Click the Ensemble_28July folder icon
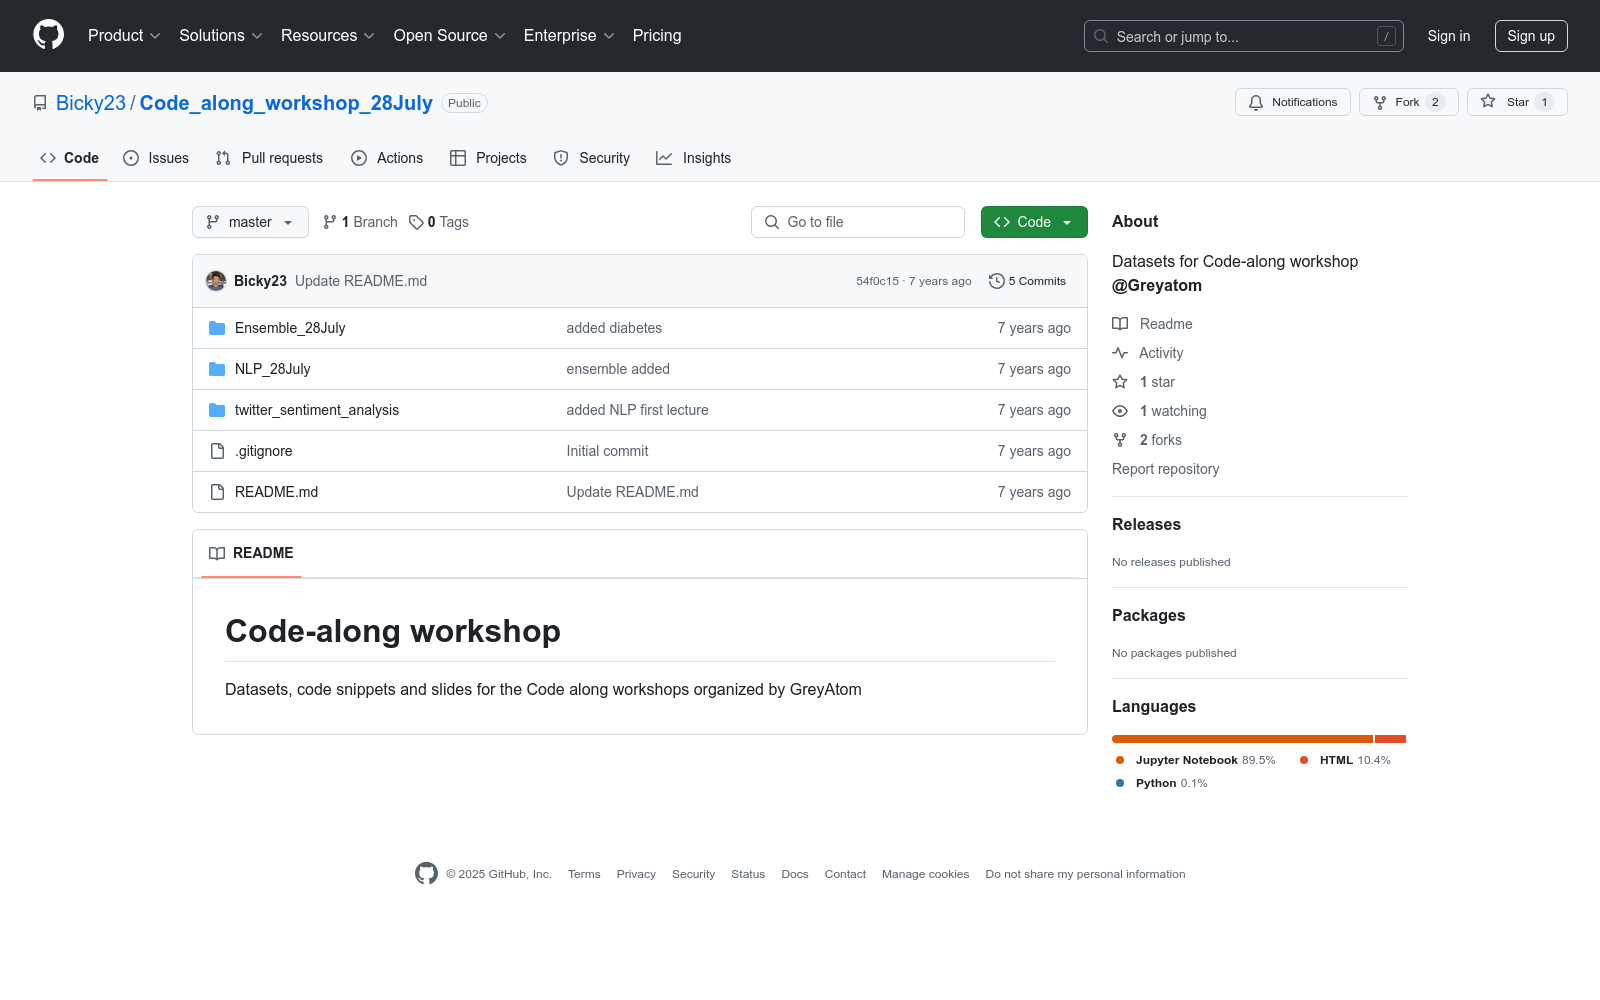 point(217,328)
